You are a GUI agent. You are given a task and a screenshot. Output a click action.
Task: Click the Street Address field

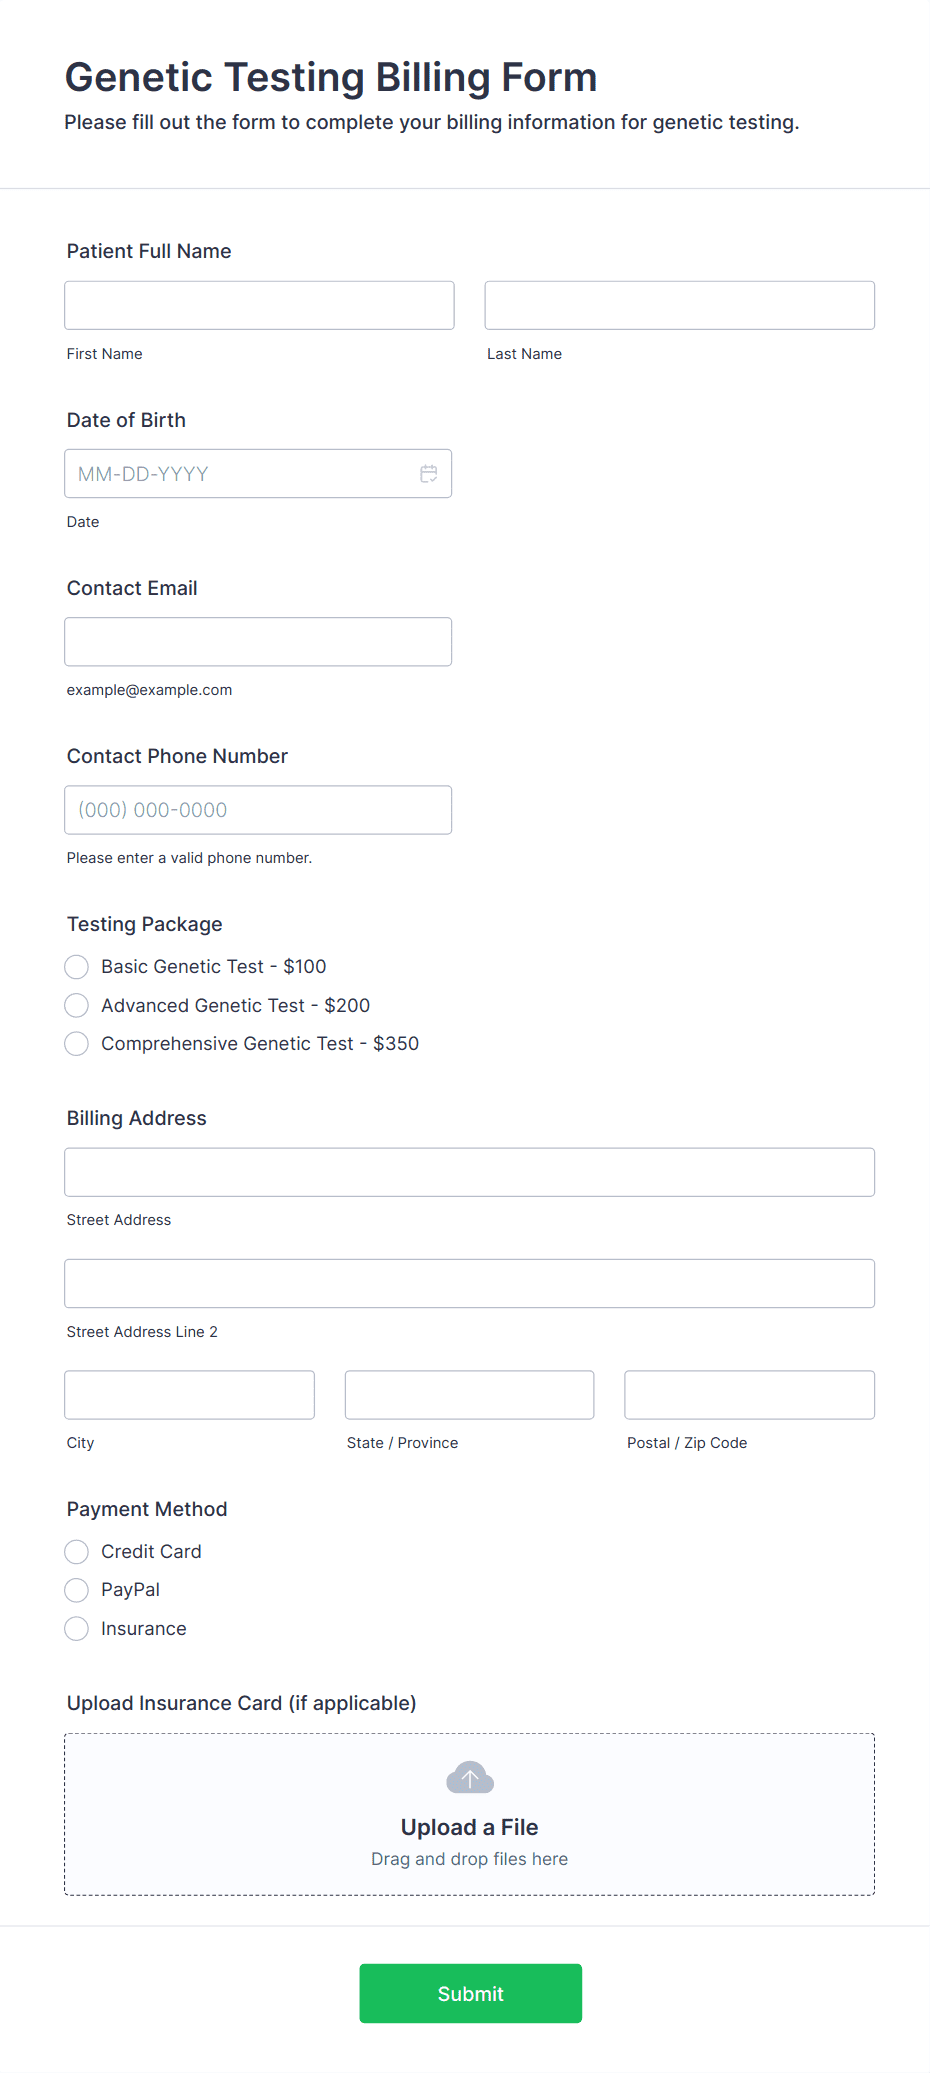(469, 1172)
